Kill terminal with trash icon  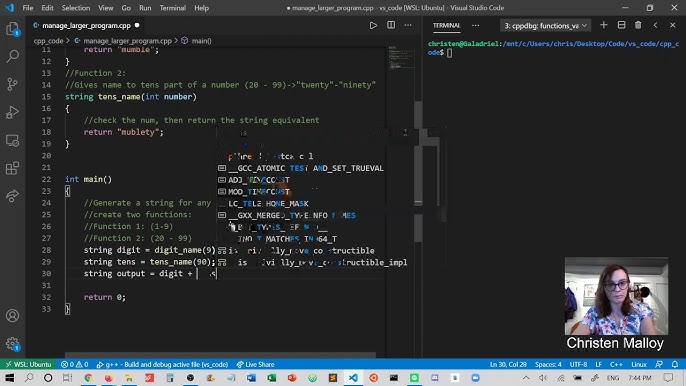click(x=638, y=25)
